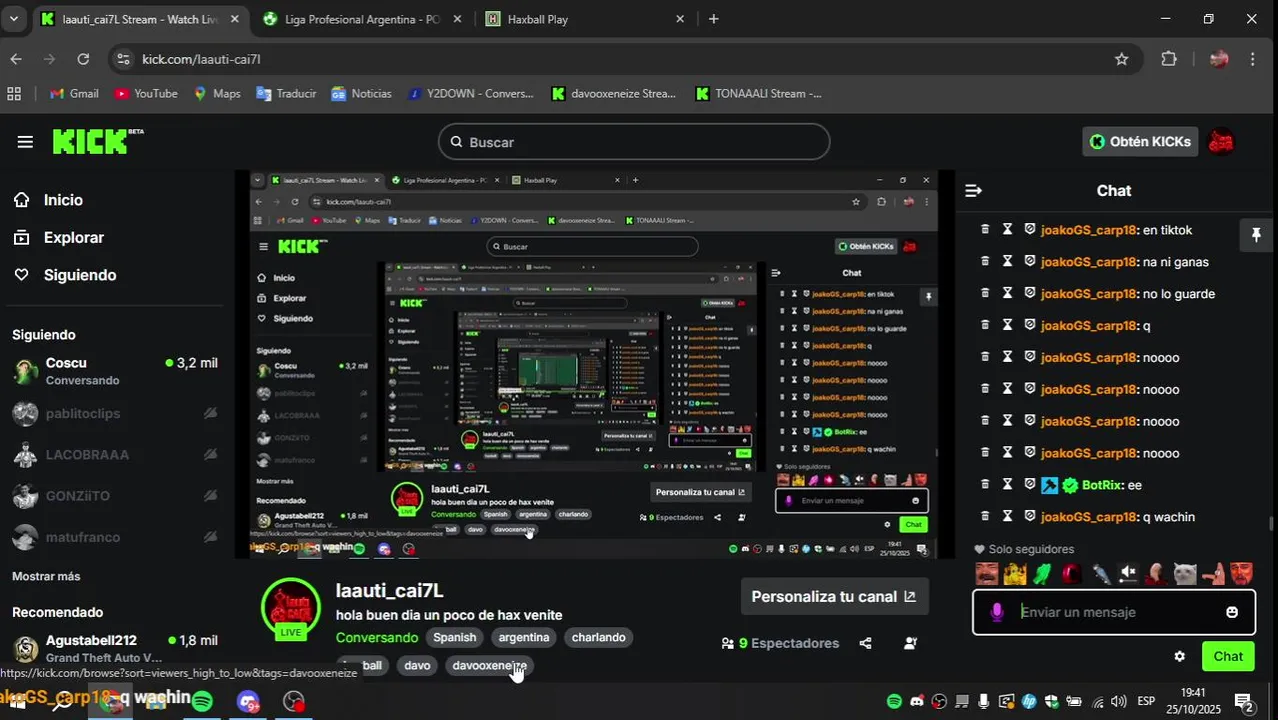The image size is (1278, 720).
Task: Open the Chrome apps grid icon
Action: pyautogui.click(x=14, y=93)
